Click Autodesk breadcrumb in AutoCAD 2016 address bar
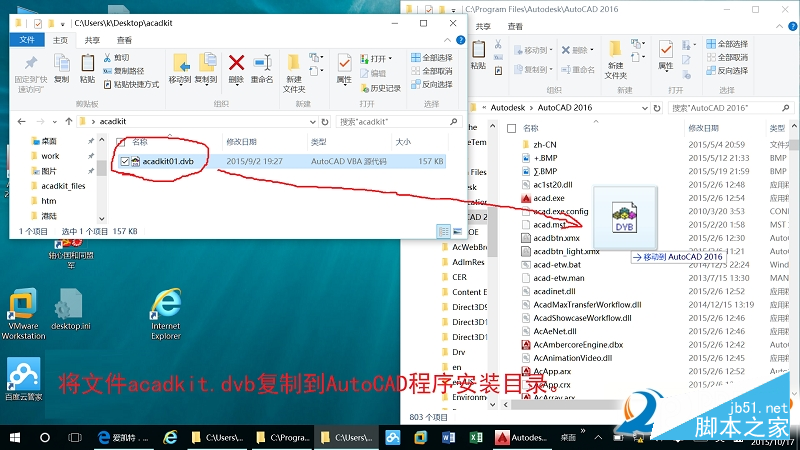This screenshot has height=450, width=800. click(x=508, y=108)
